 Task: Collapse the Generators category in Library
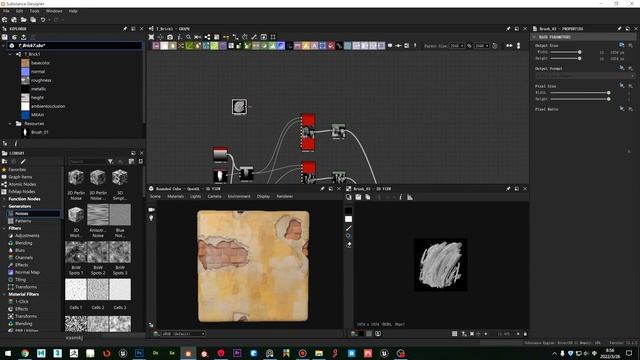tap(4, 207)
